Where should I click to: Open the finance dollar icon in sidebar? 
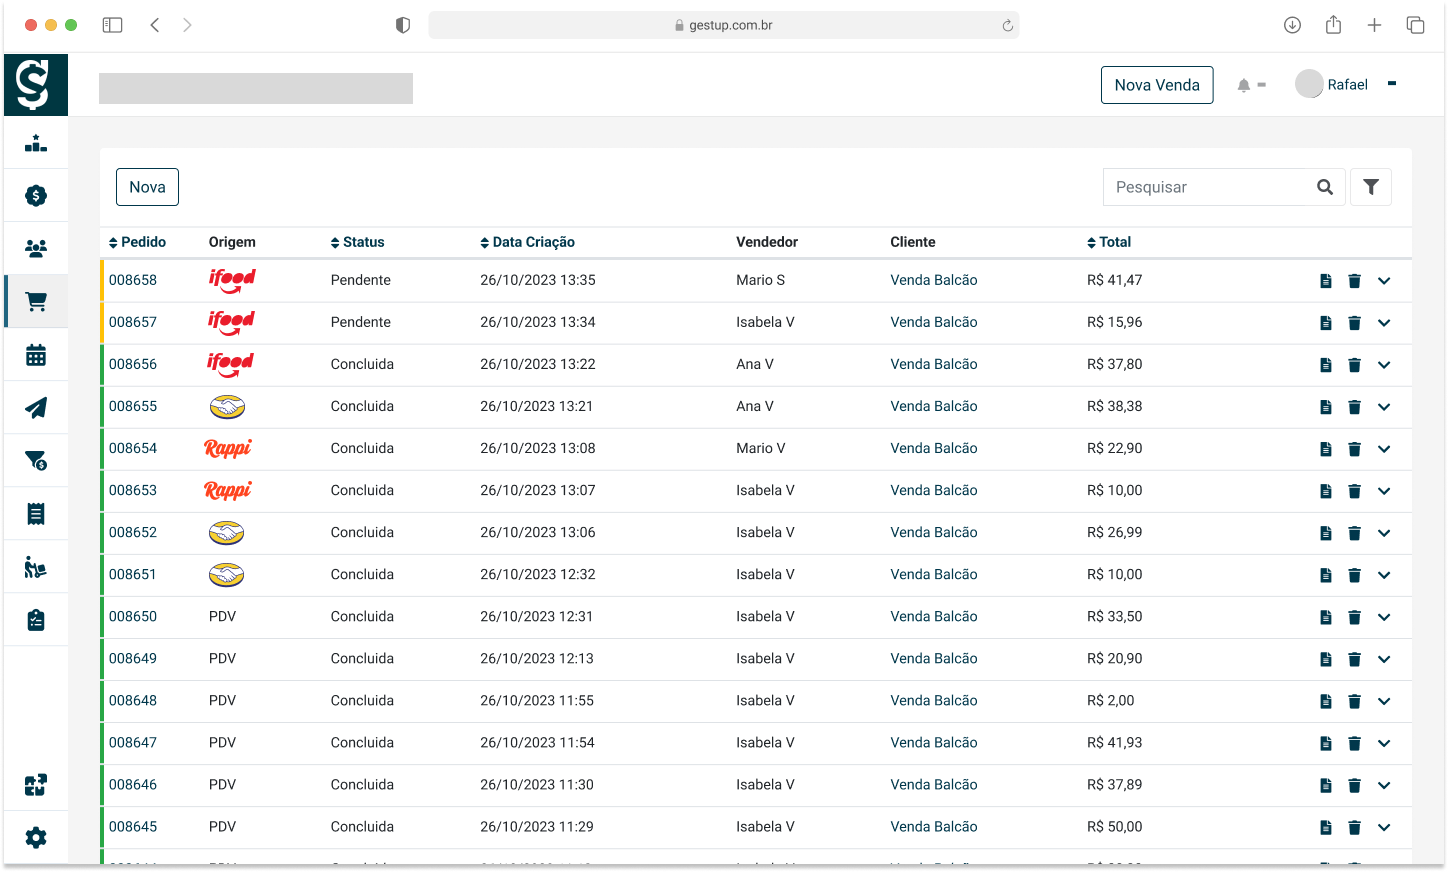(x=36, y=196)
